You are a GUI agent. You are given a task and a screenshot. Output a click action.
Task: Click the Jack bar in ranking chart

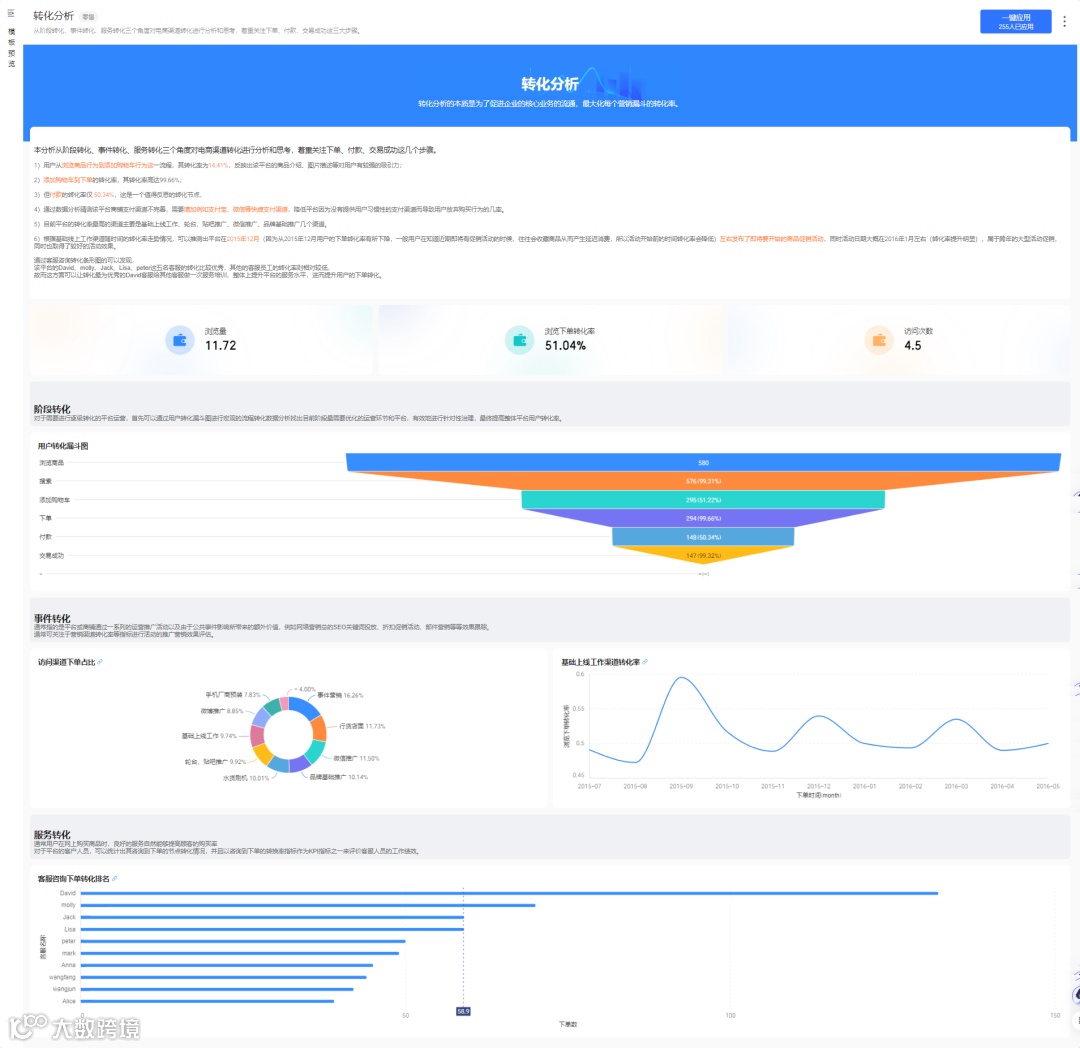point(272,917)
